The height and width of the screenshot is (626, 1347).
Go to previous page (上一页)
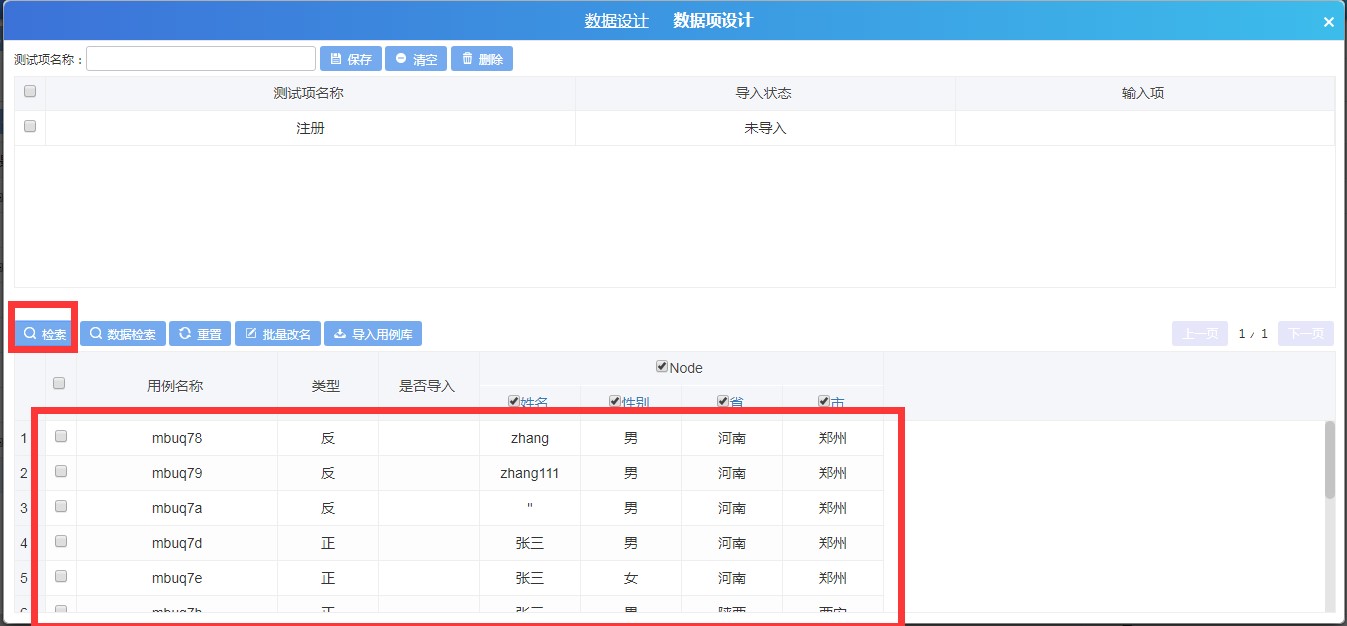[x=1199, y=334]
